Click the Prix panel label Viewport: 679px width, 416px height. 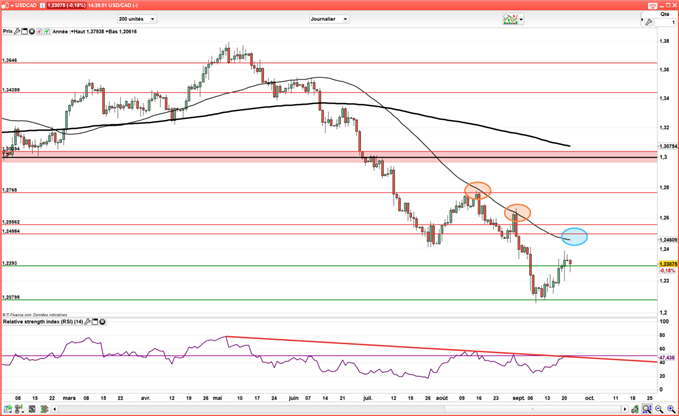click(7, 31)
